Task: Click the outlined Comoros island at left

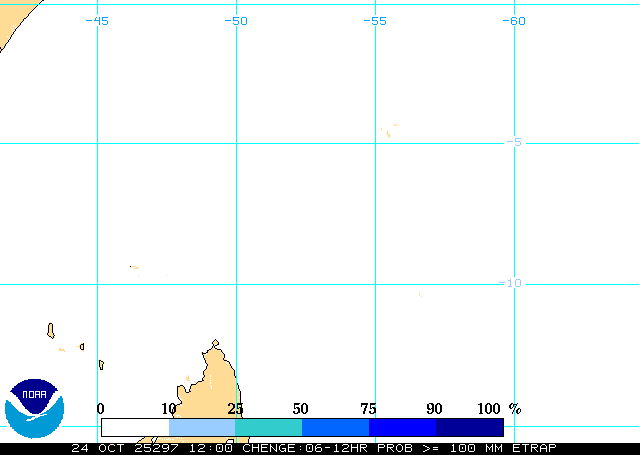Action: (x=50, y=330)
